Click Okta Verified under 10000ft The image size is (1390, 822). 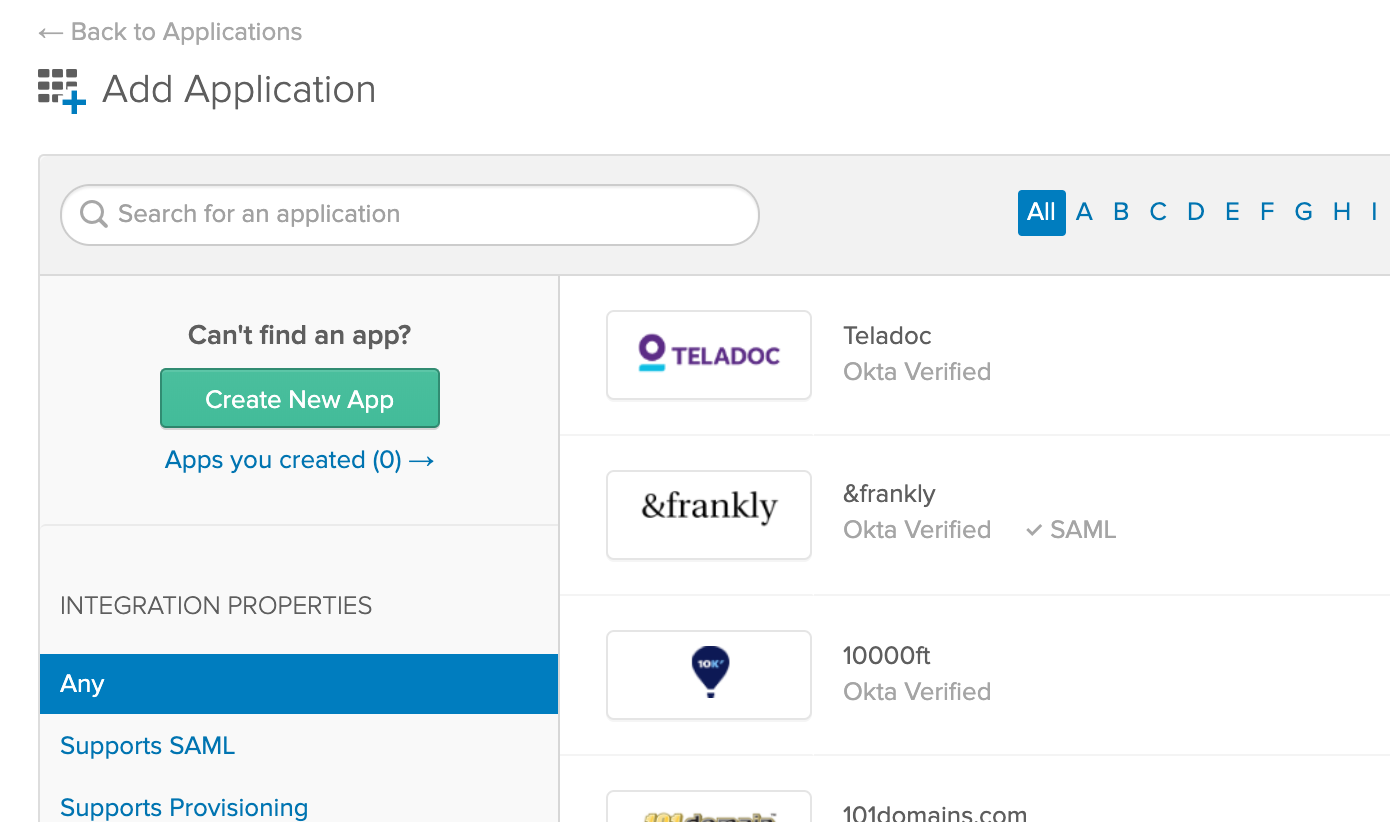pos(917,692)
